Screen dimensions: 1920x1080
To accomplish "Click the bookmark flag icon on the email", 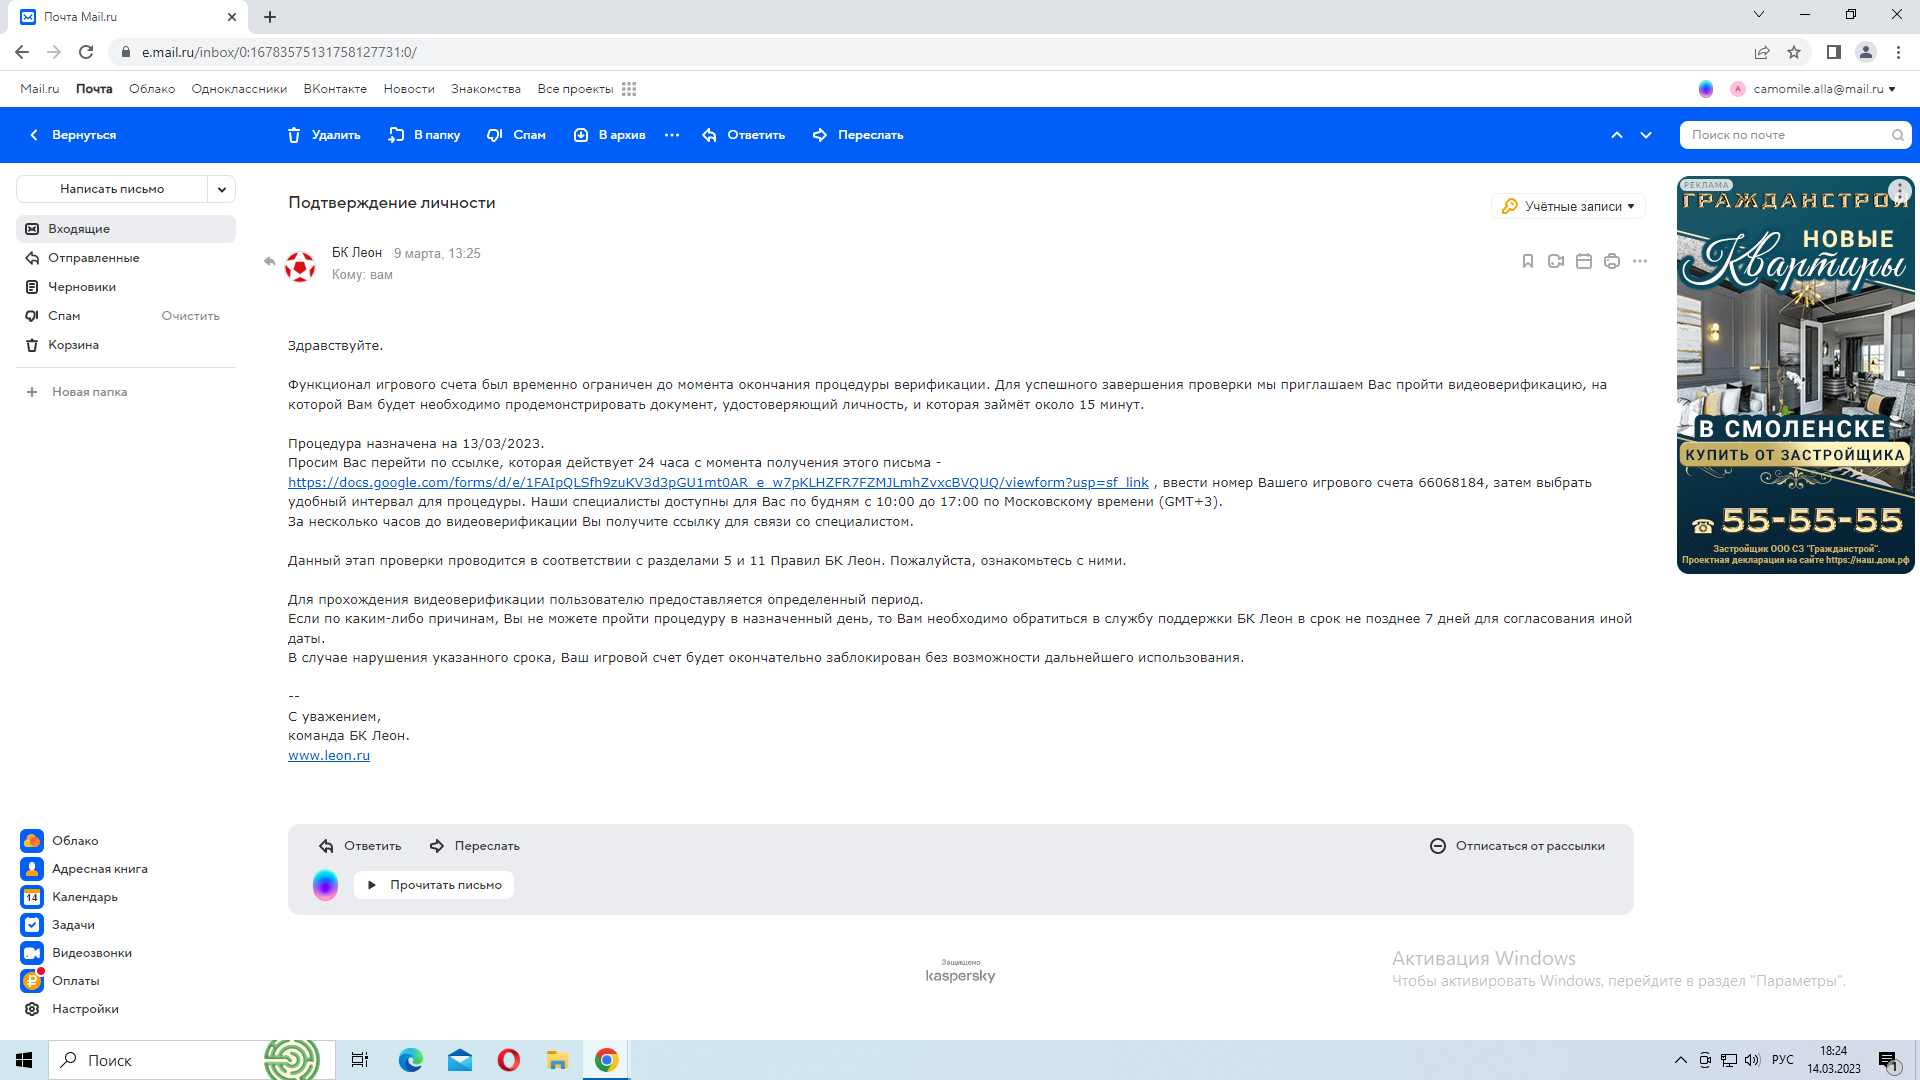I will tap(1527, 261).
